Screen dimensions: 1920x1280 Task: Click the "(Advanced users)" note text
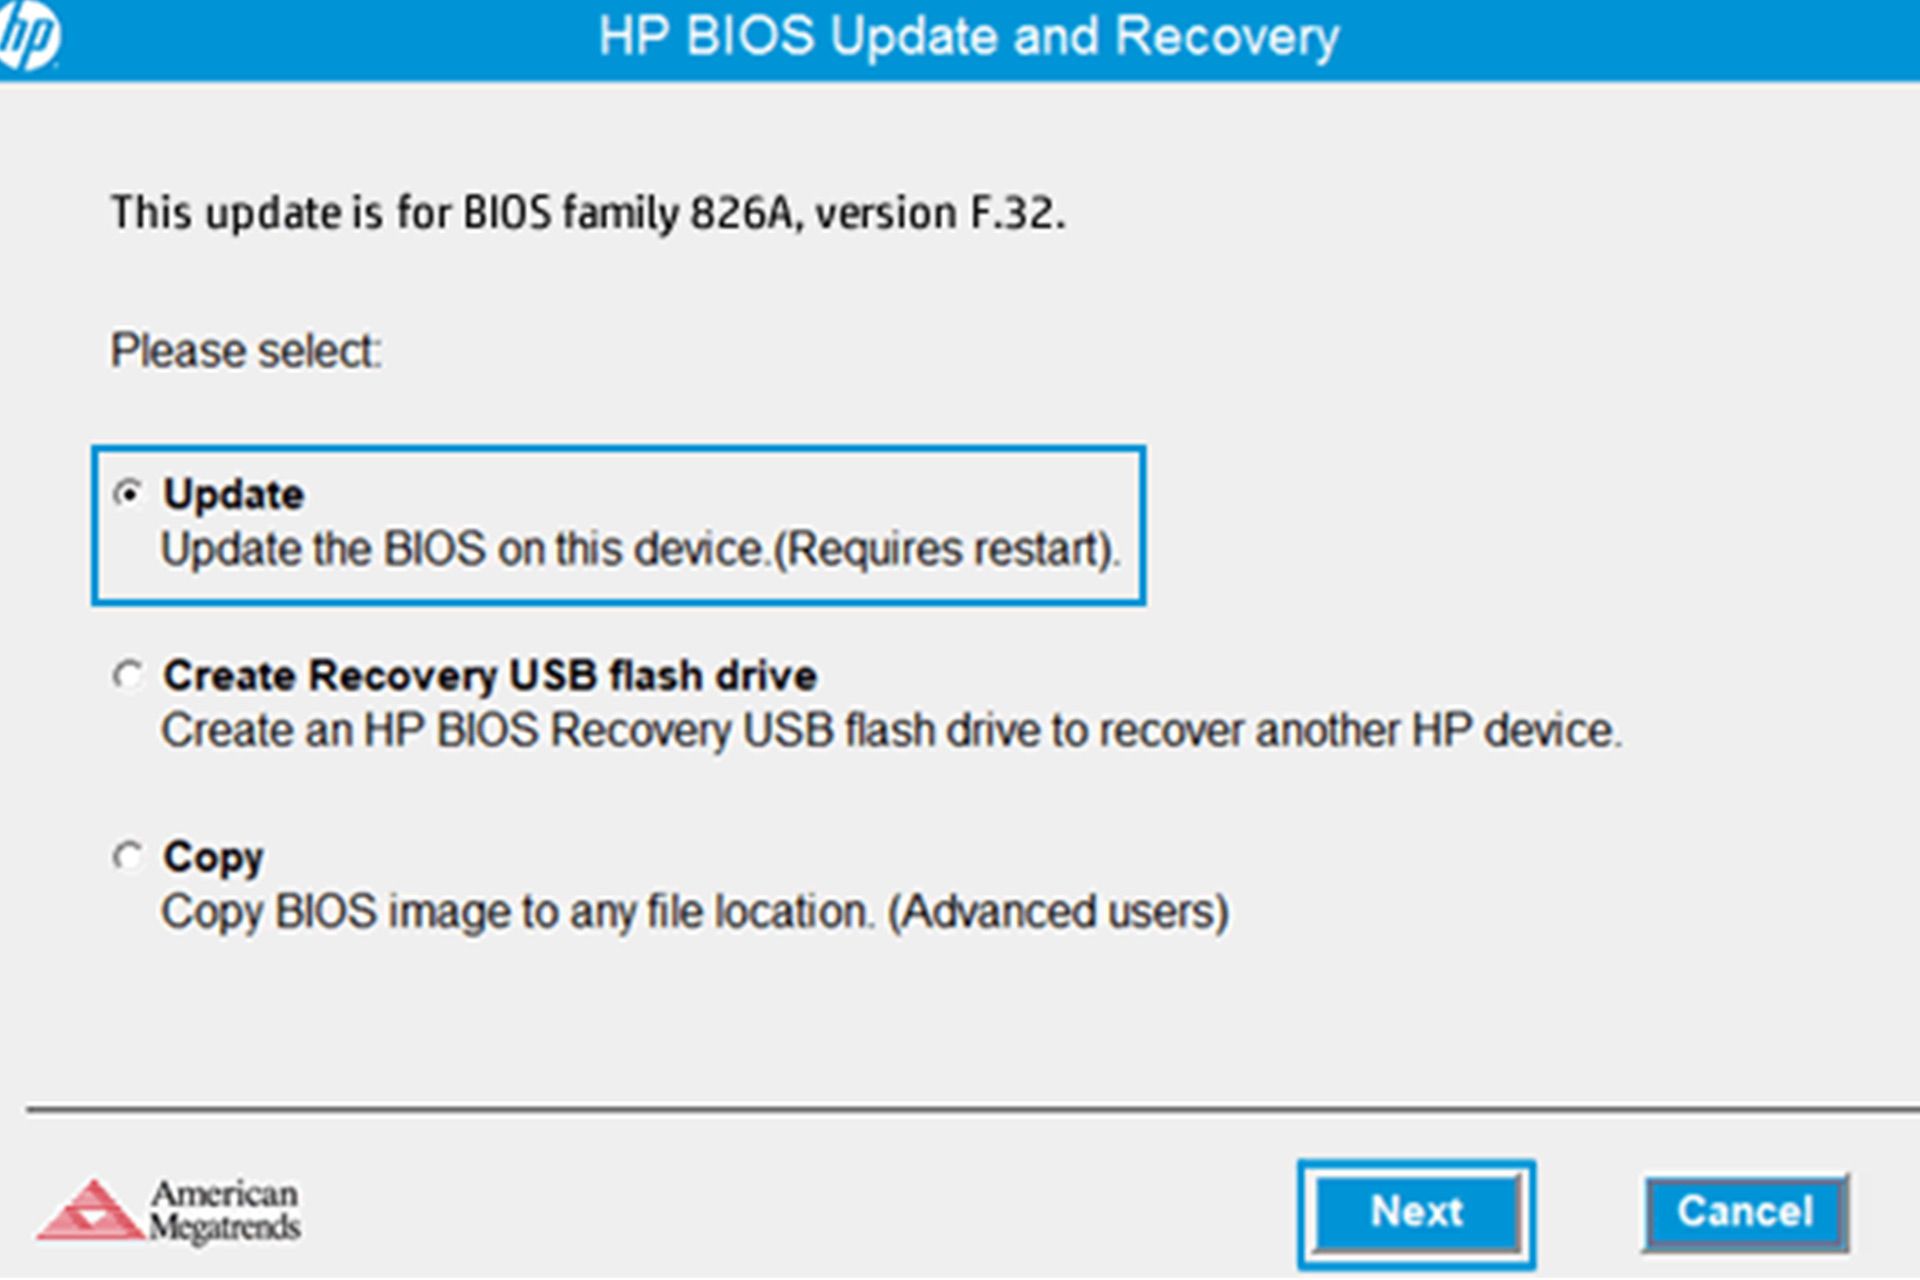click(x=1058, y=912)
